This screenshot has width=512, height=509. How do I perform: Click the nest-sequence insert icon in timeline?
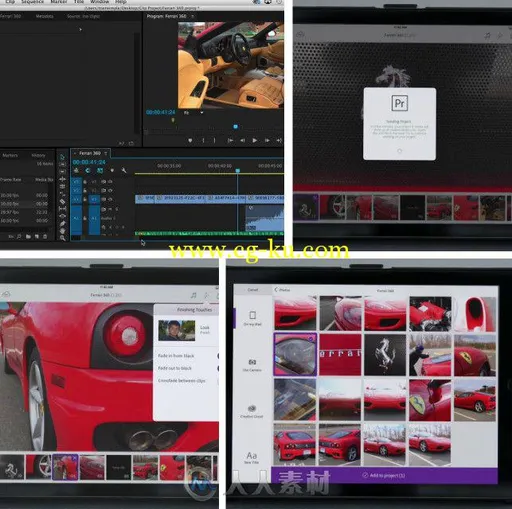tap(76, 170)
